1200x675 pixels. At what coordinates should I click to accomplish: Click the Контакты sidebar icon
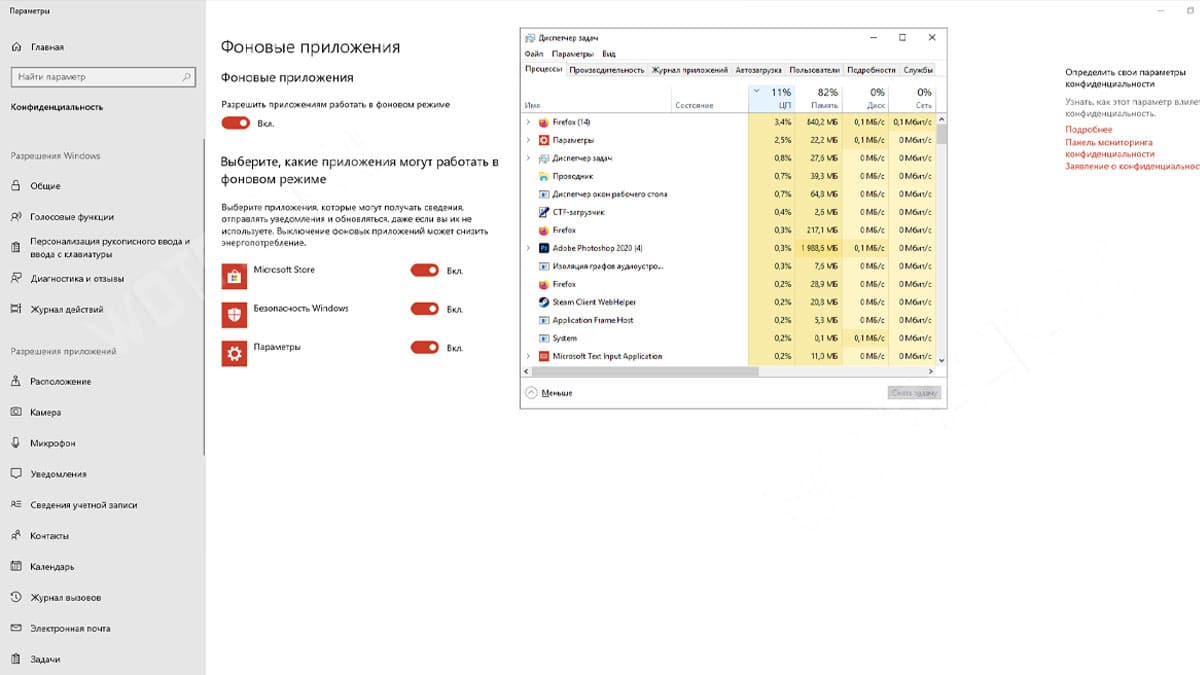coord(16,536)
